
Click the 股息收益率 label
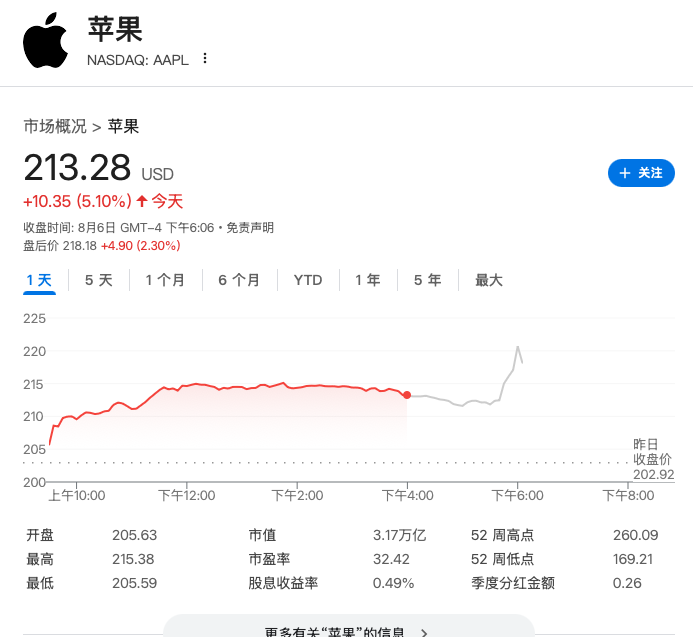pos(283,583)
